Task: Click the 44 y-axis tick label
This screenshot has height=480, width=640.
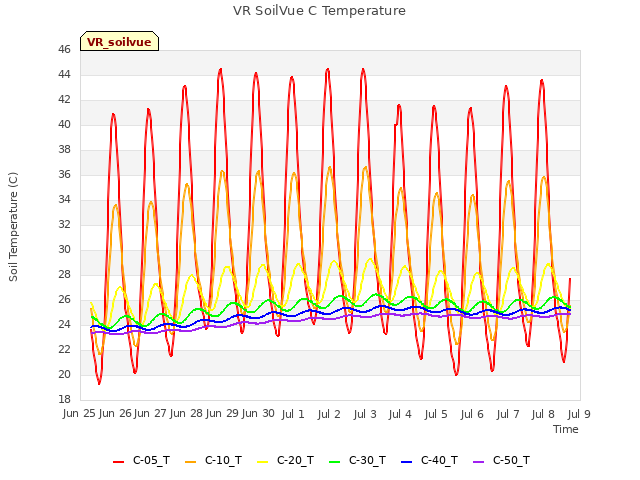Action: [64, 74]
